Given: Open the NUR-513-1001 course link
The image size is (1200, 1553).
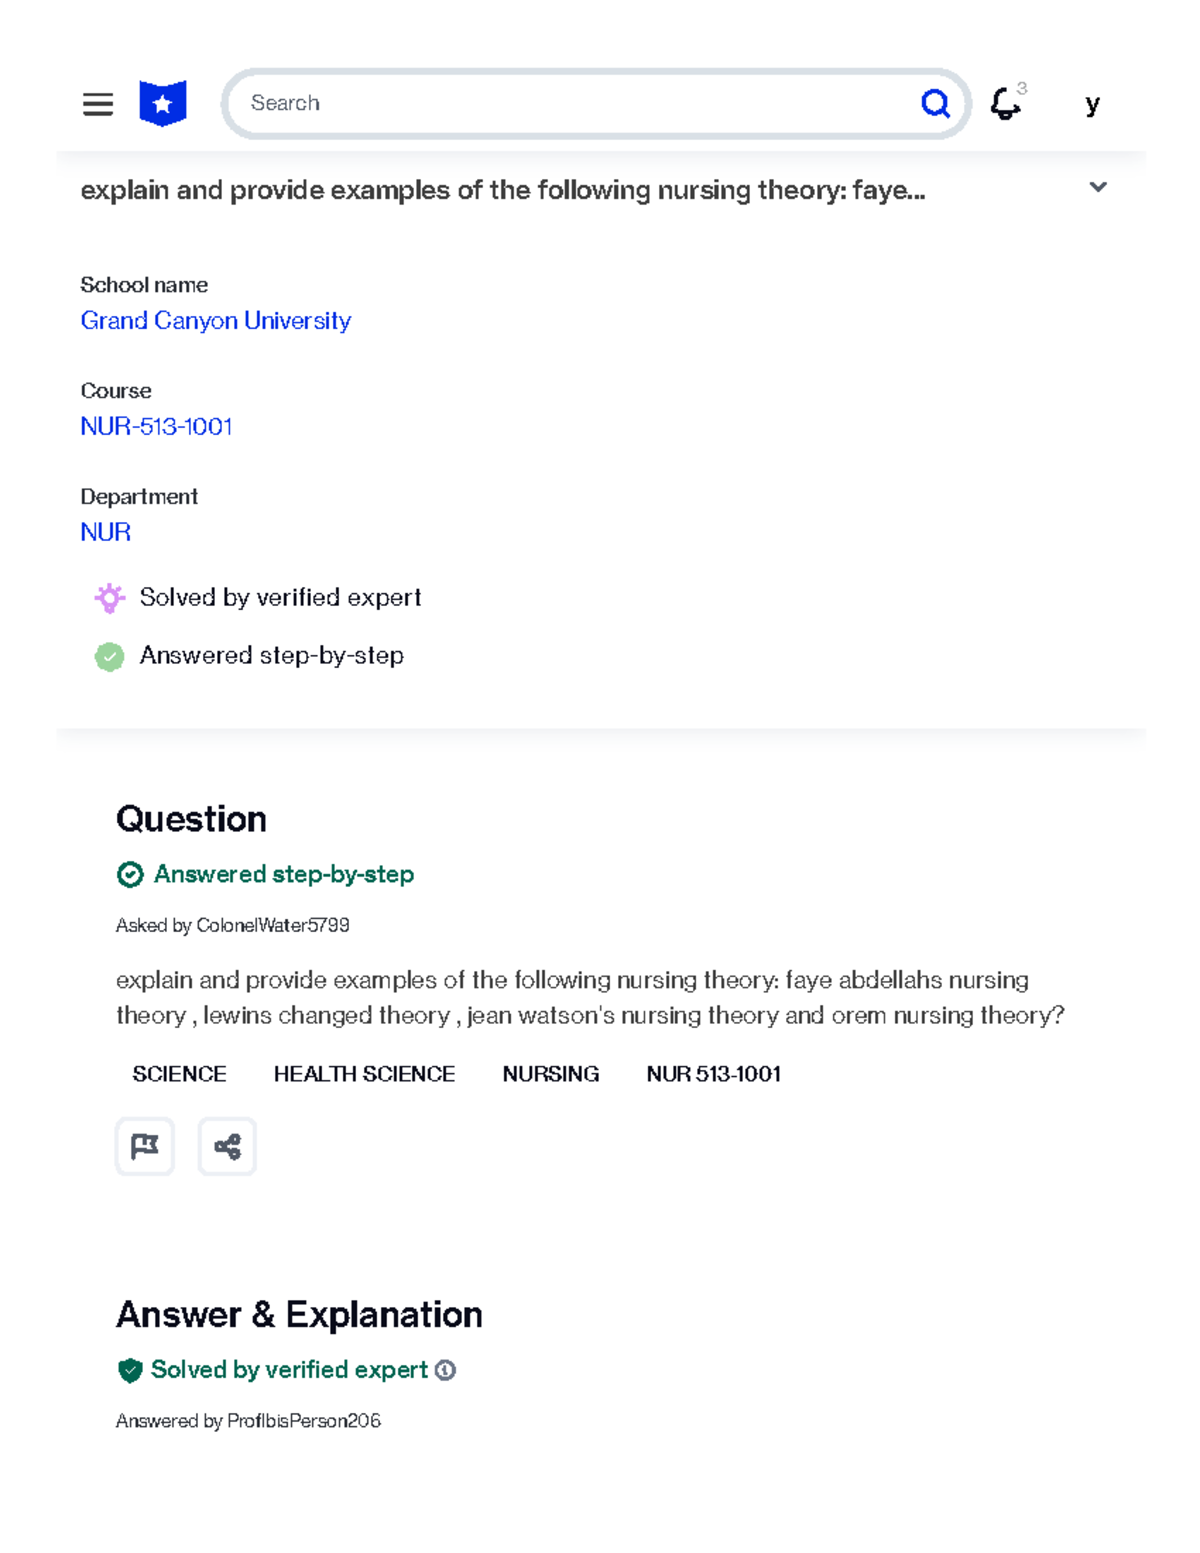Looking at the screenshot, I should pos(156,427).
